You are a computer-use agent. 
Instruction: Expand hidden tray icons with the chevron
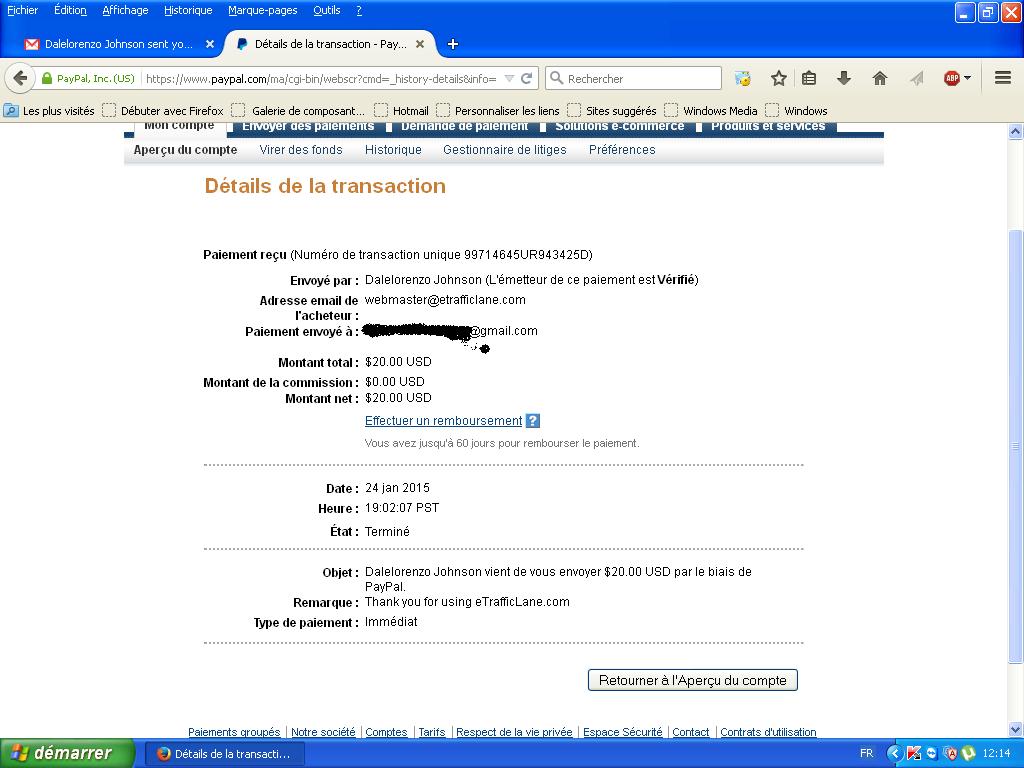(x=894, y=753)
